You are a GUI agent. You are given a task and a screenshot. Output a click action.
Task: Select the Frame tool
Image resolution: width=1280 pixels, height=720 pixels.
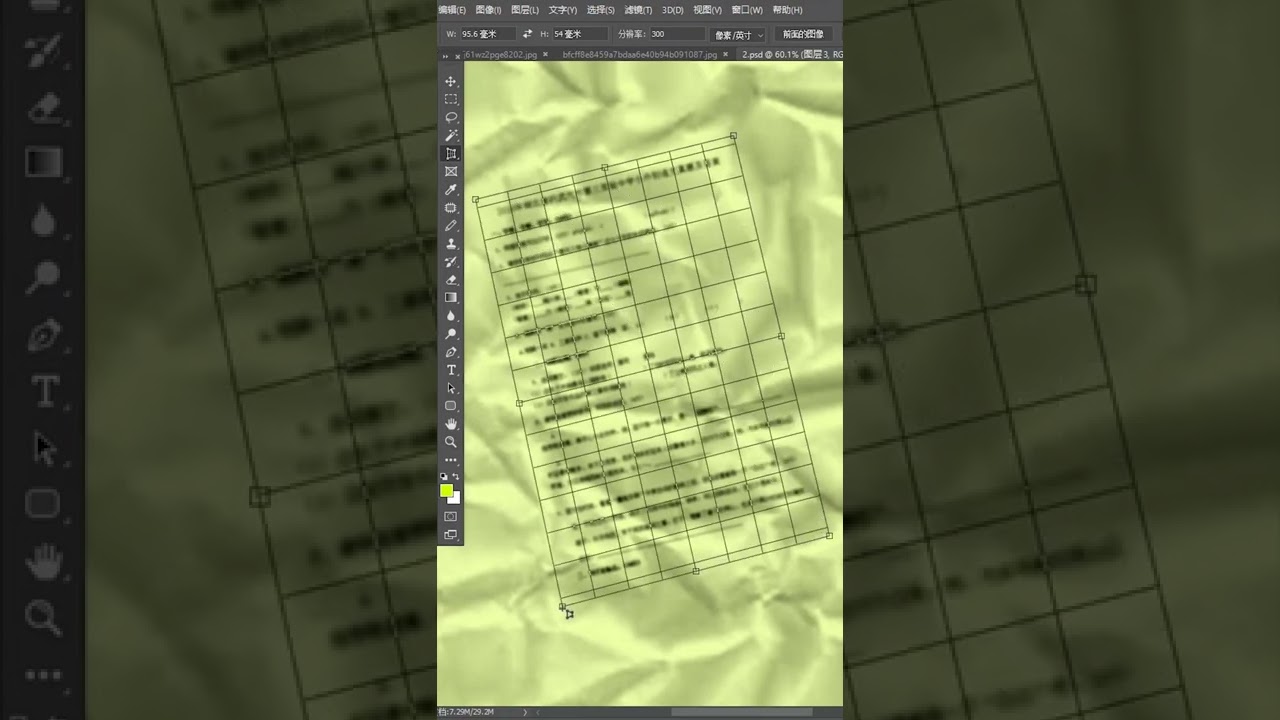(x=451, y=172)
